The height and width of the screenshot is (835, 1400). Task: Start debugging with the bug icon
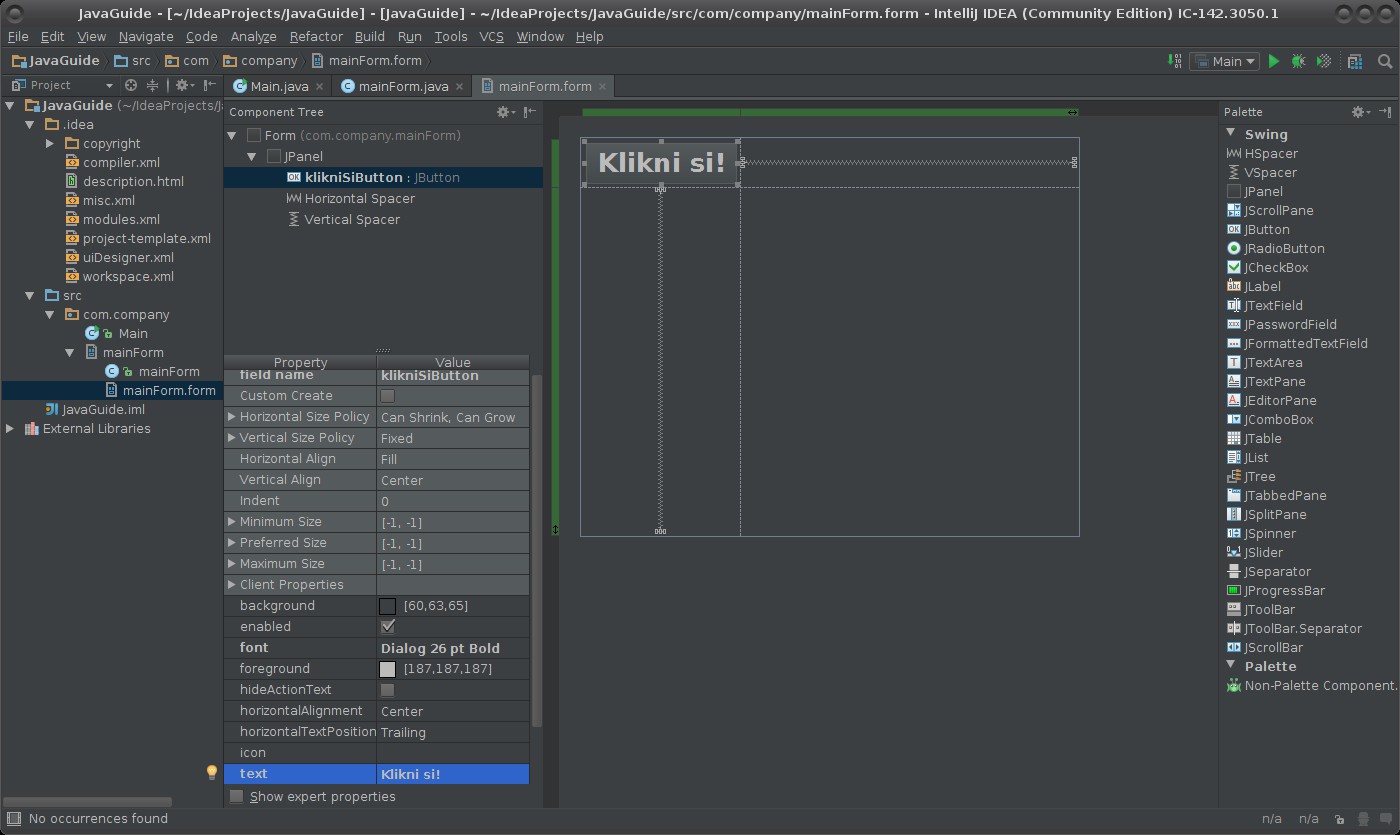pyautogui.click(x=1298, y=61)
